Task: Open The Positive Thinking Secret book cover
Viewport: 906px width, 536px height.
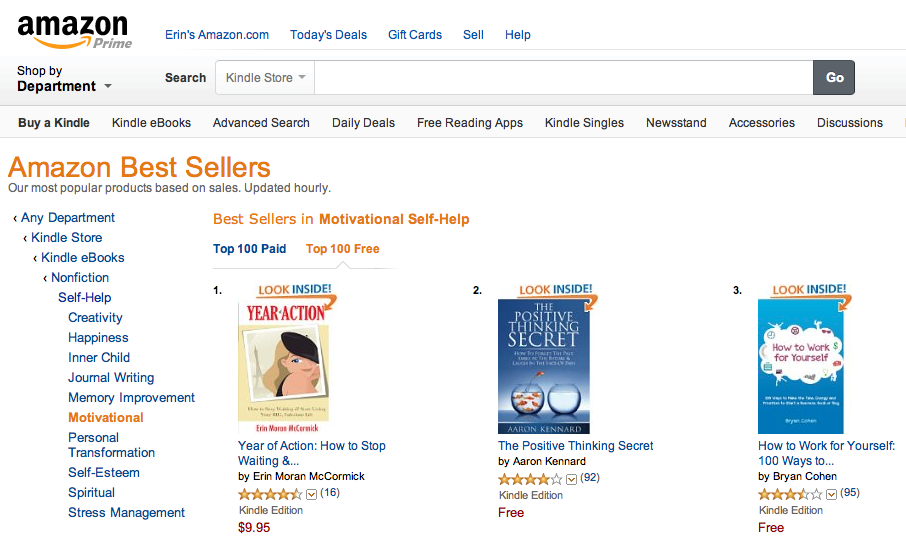Action: pos(544,366)
